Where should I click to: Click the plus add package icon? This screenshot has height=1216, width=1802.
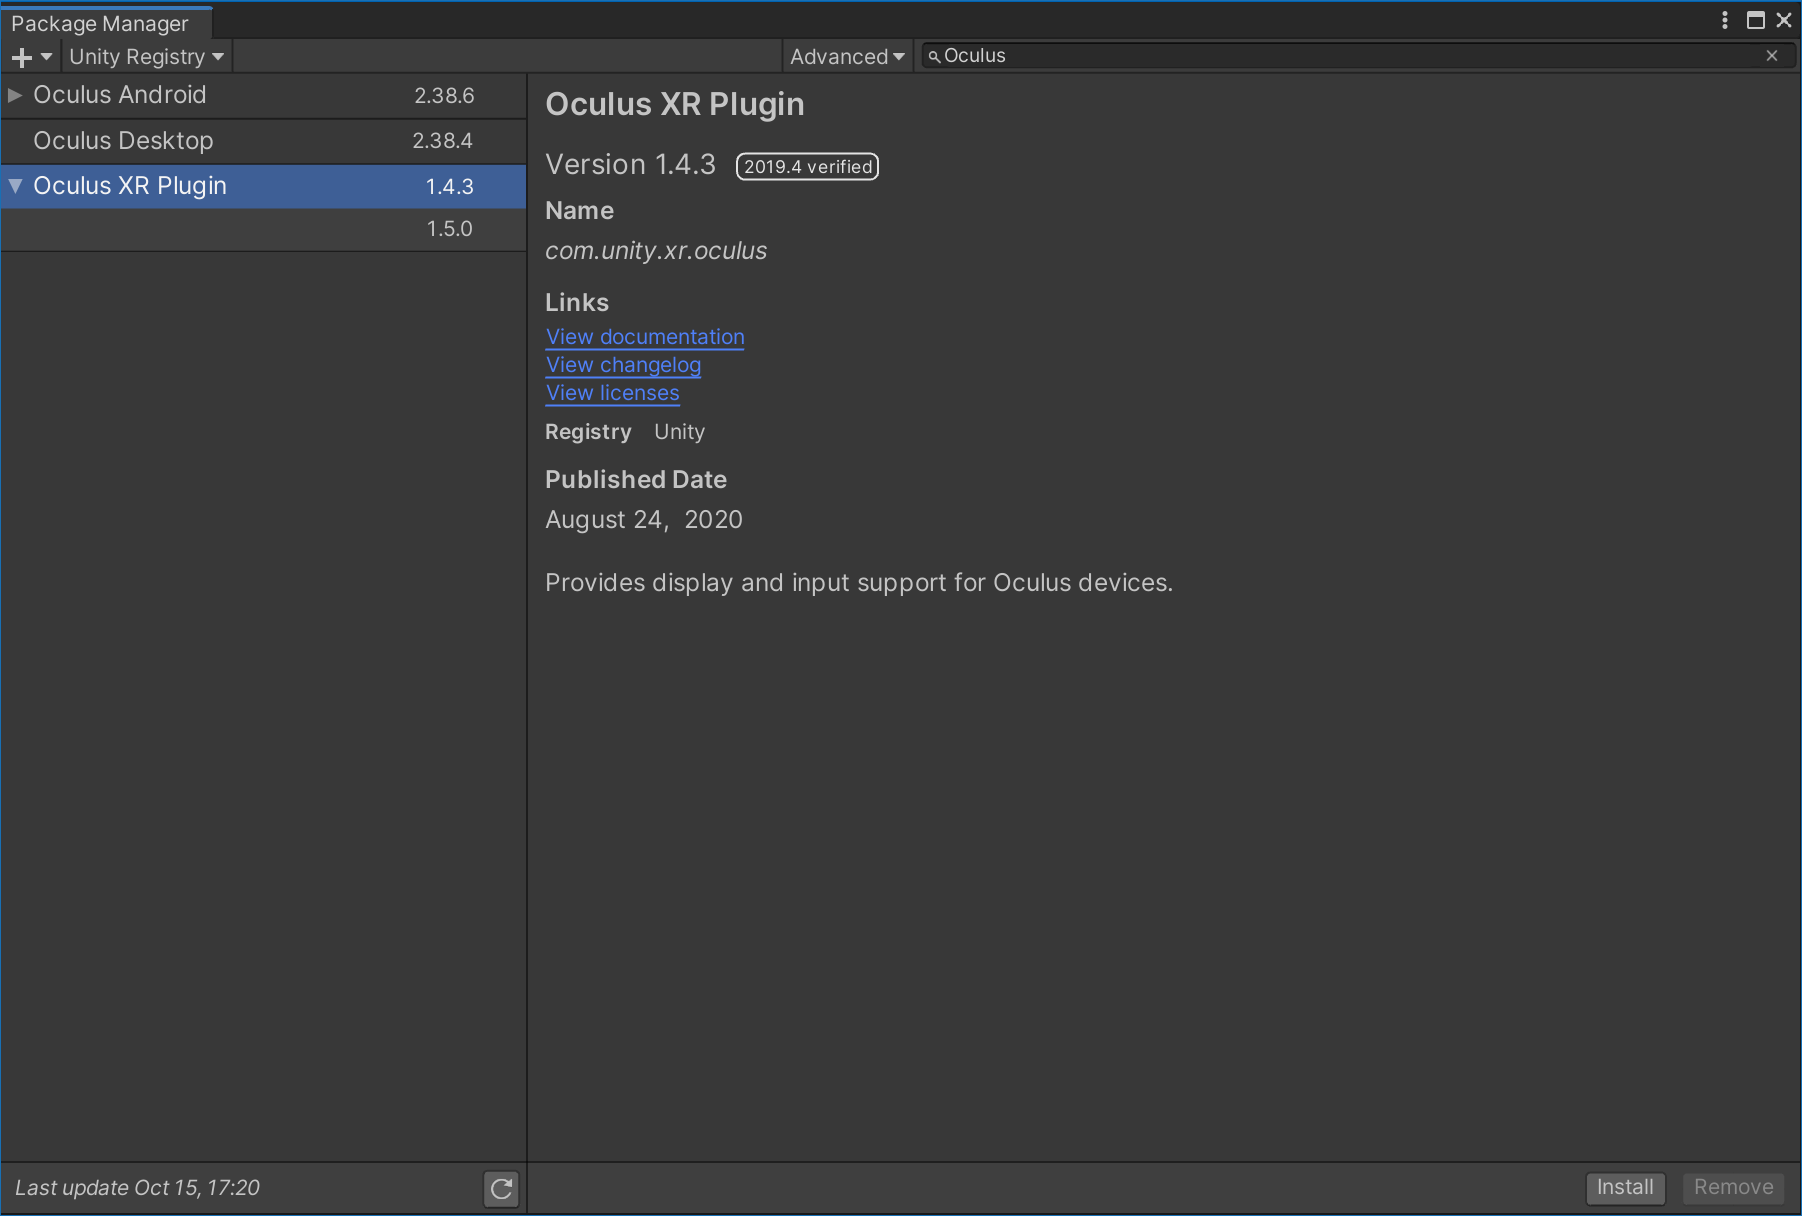pos(23,57)
